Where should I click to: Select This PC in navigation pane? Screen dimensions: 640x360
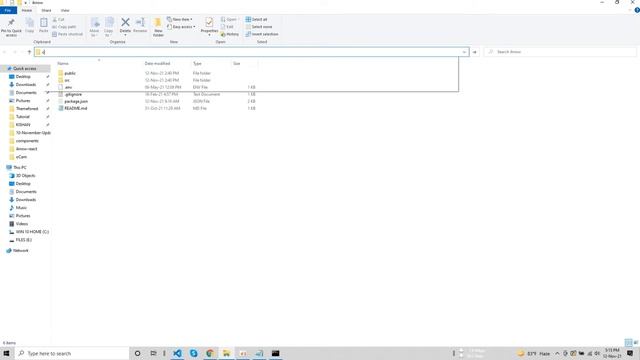(20, 167)
